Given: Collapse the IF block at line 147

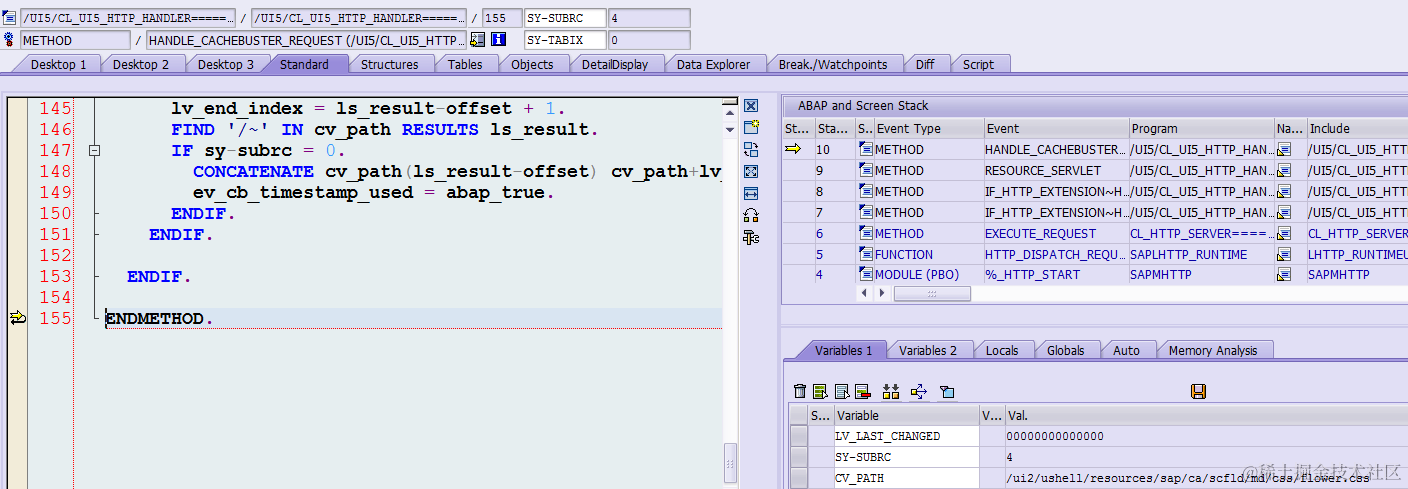Looking at the screenshot, I should 95,150.
